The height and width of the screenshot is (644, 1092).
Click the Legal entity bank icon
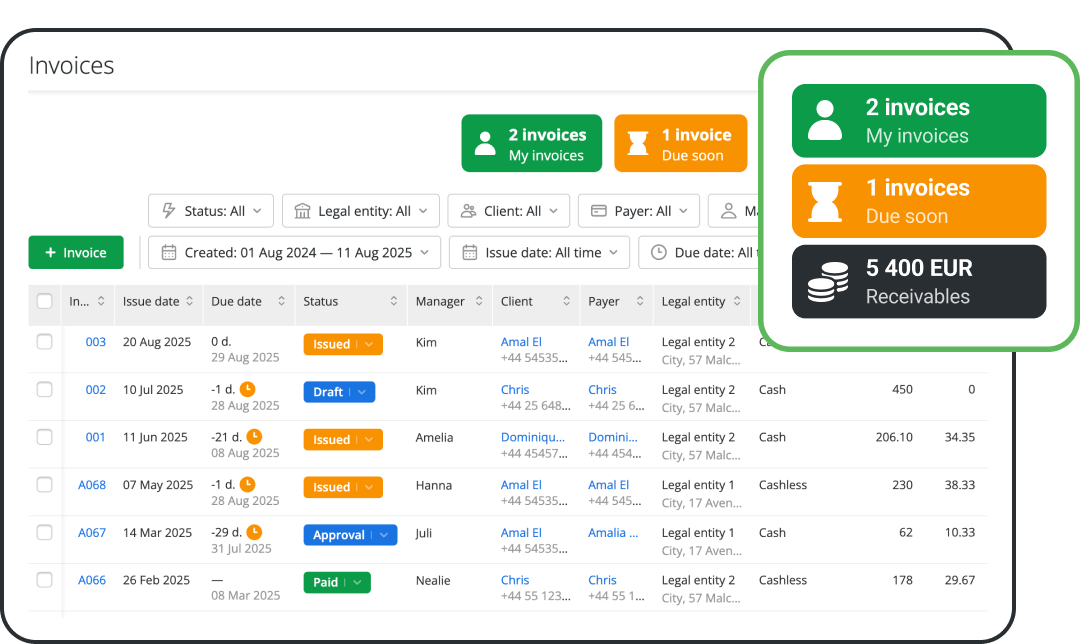pos(303,210)
